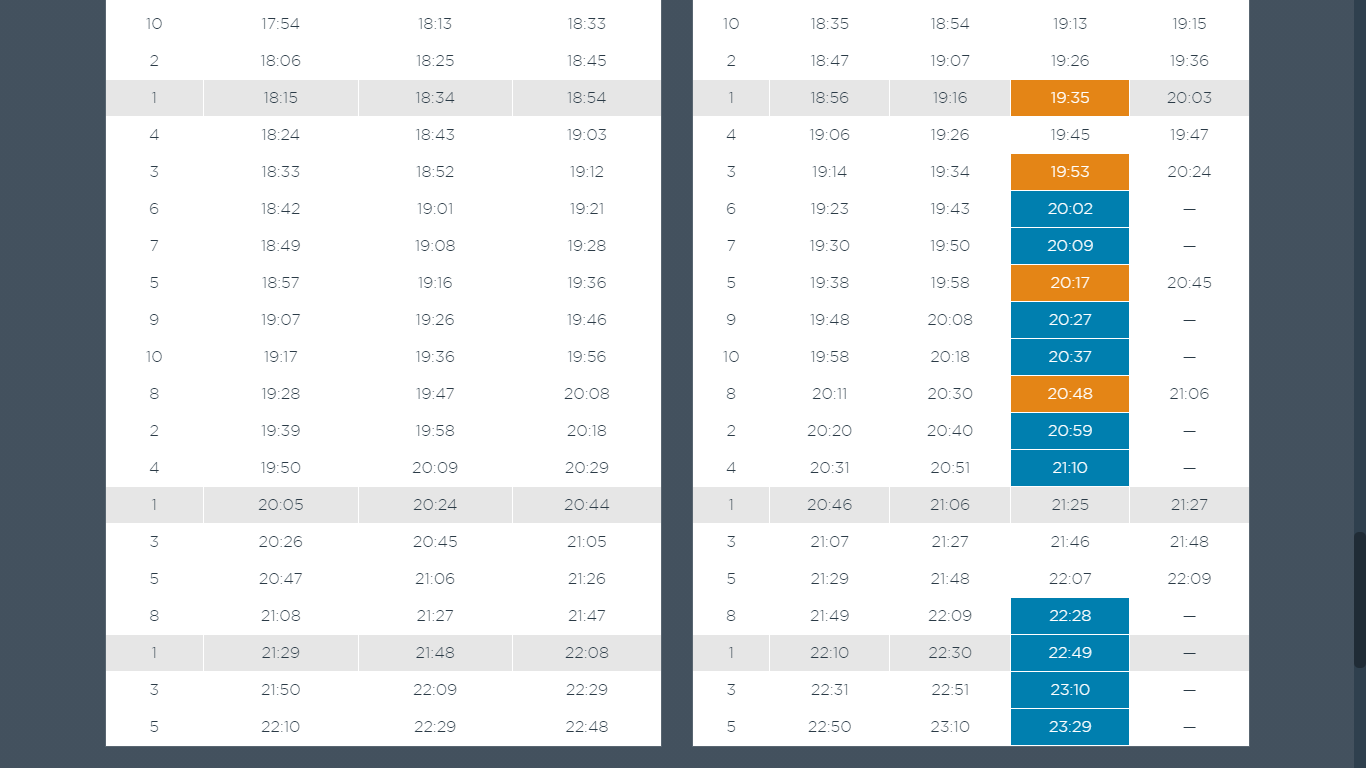Click the page vertical scrollbar thumb

click(1360, 600)
